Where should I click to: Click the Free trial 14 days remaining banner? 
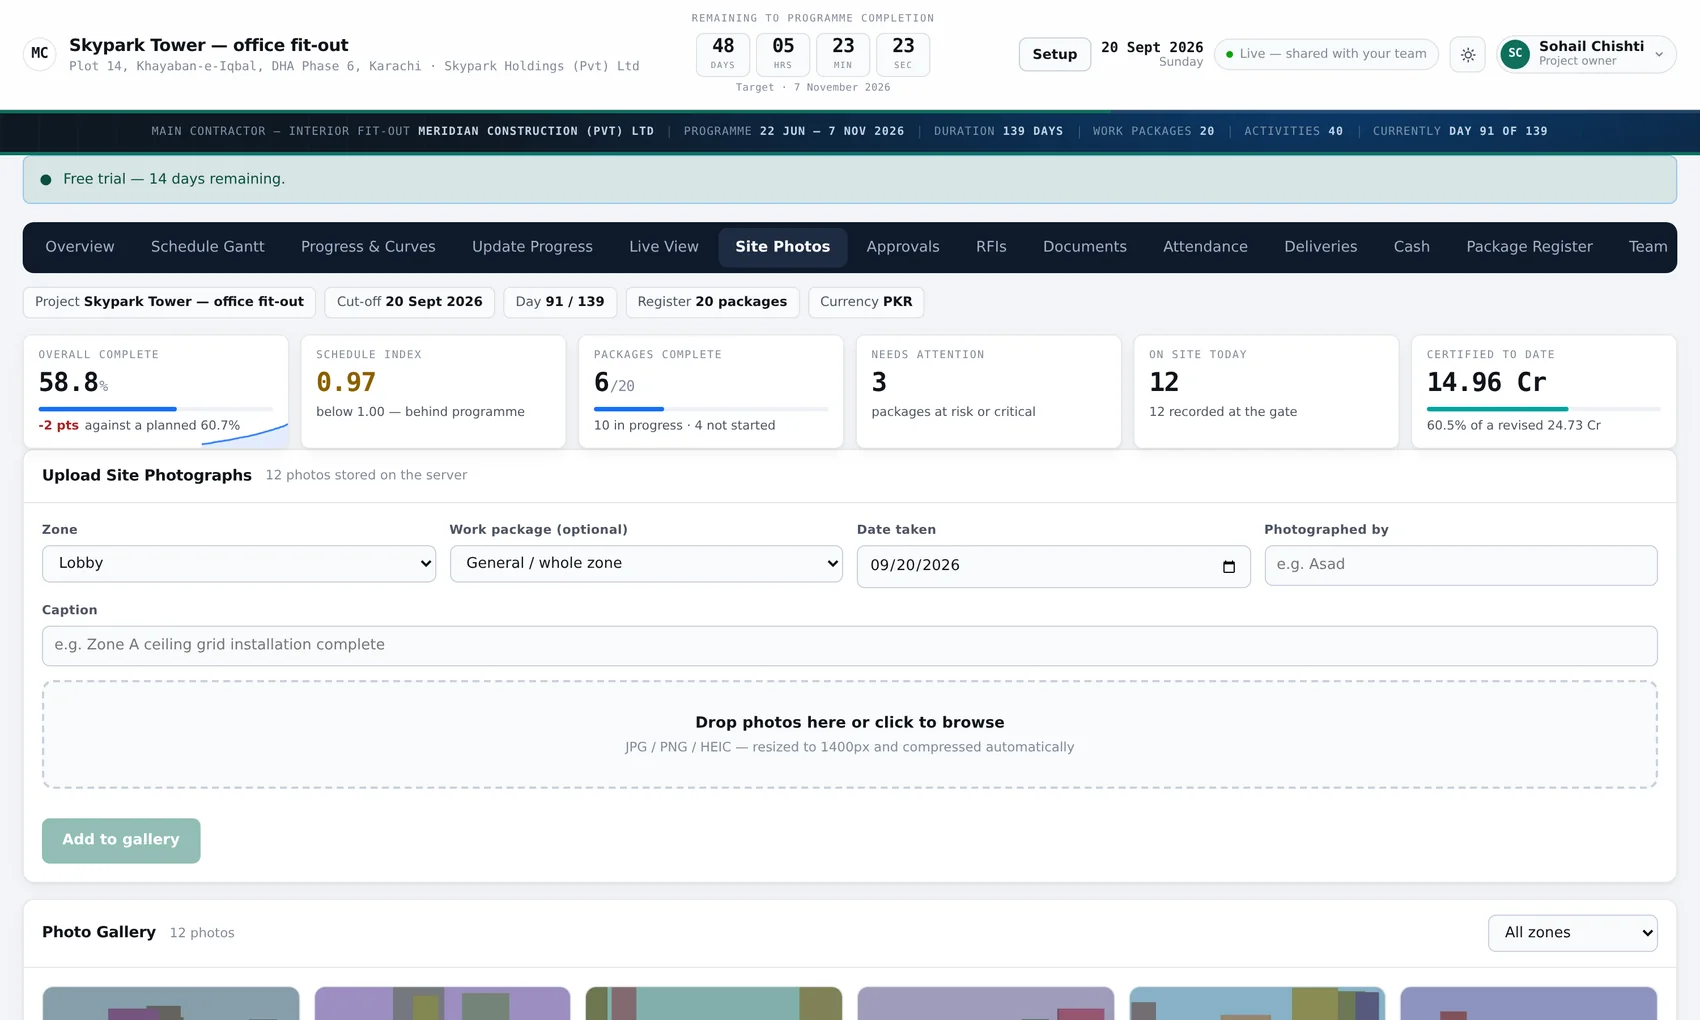coord(849,180)
